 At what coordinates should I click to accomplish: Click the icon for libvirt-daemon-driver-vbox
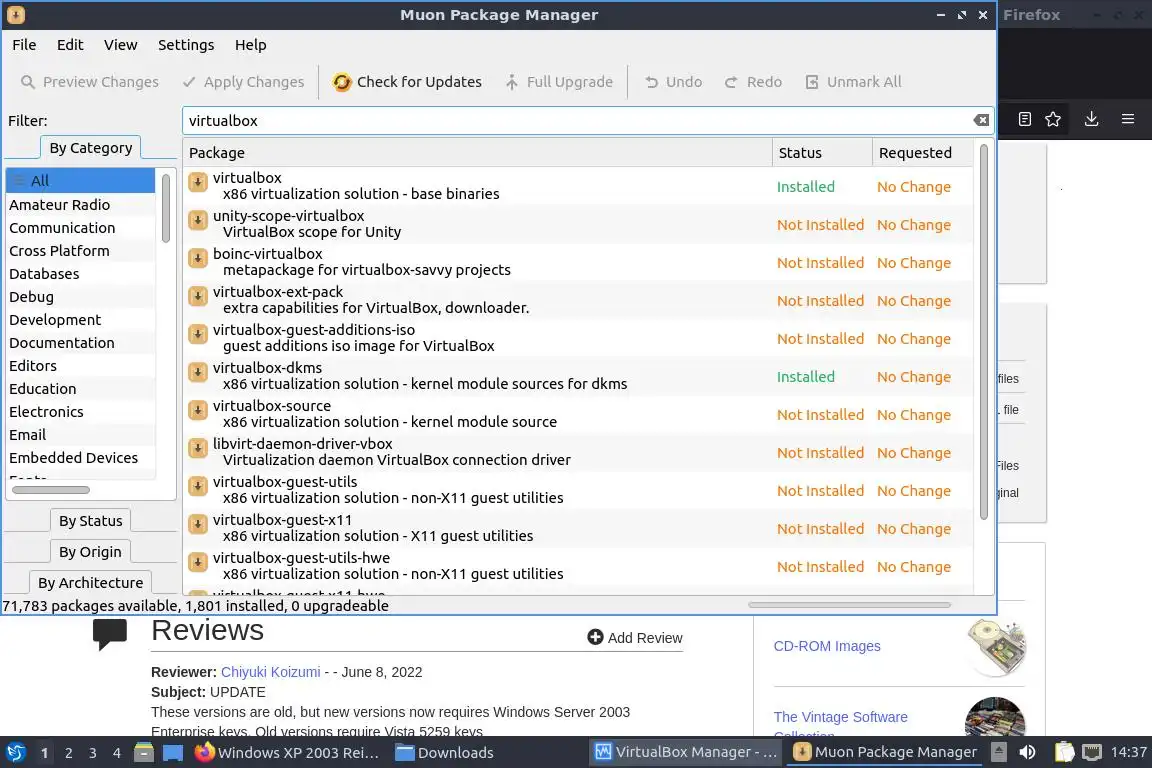198,448
